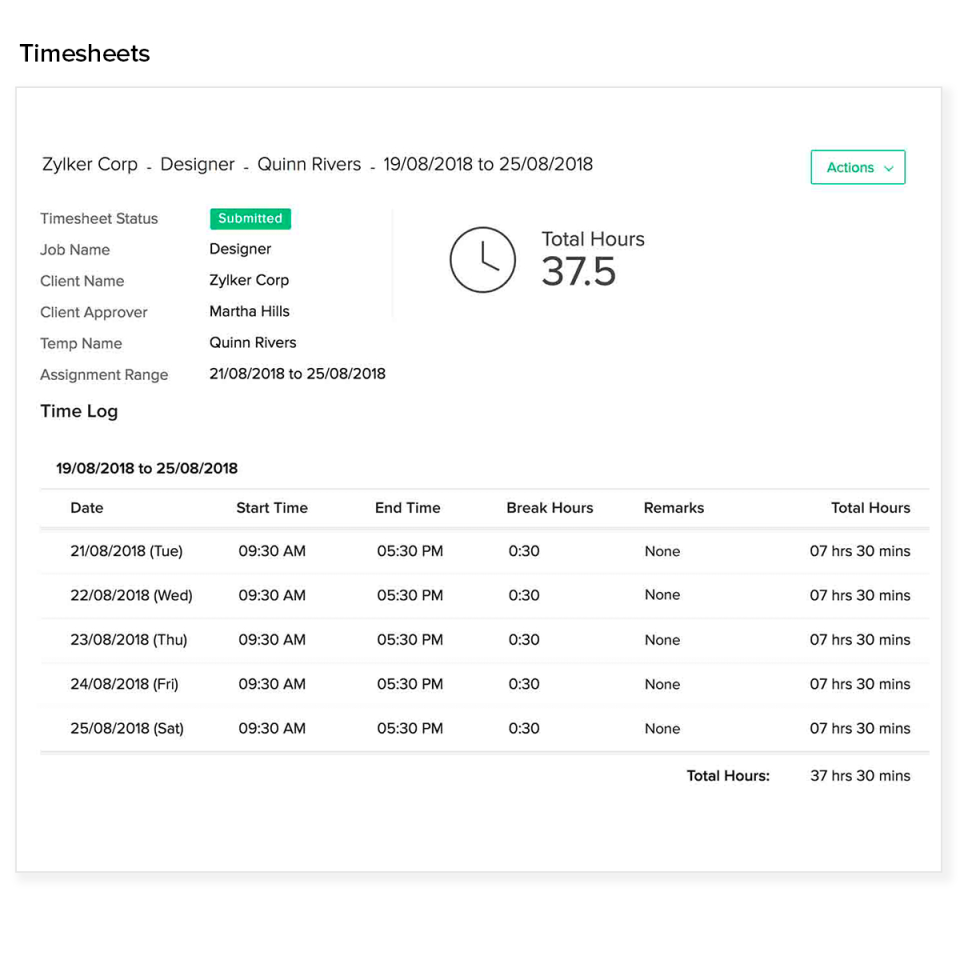Image resolution: width=960 pixels, height=960 pixels.
Task: Click the Designer job name value
Action: [240, 249]
